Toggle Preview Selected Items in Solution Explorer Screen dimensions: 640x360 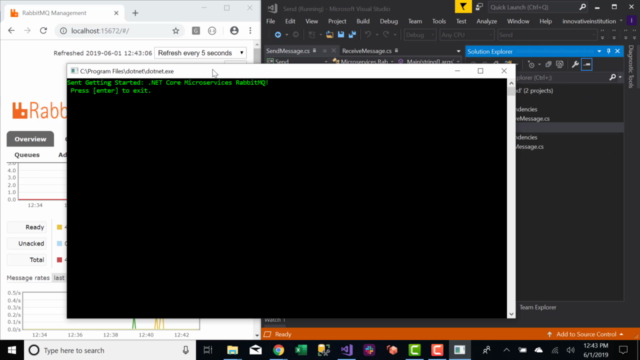587,64
